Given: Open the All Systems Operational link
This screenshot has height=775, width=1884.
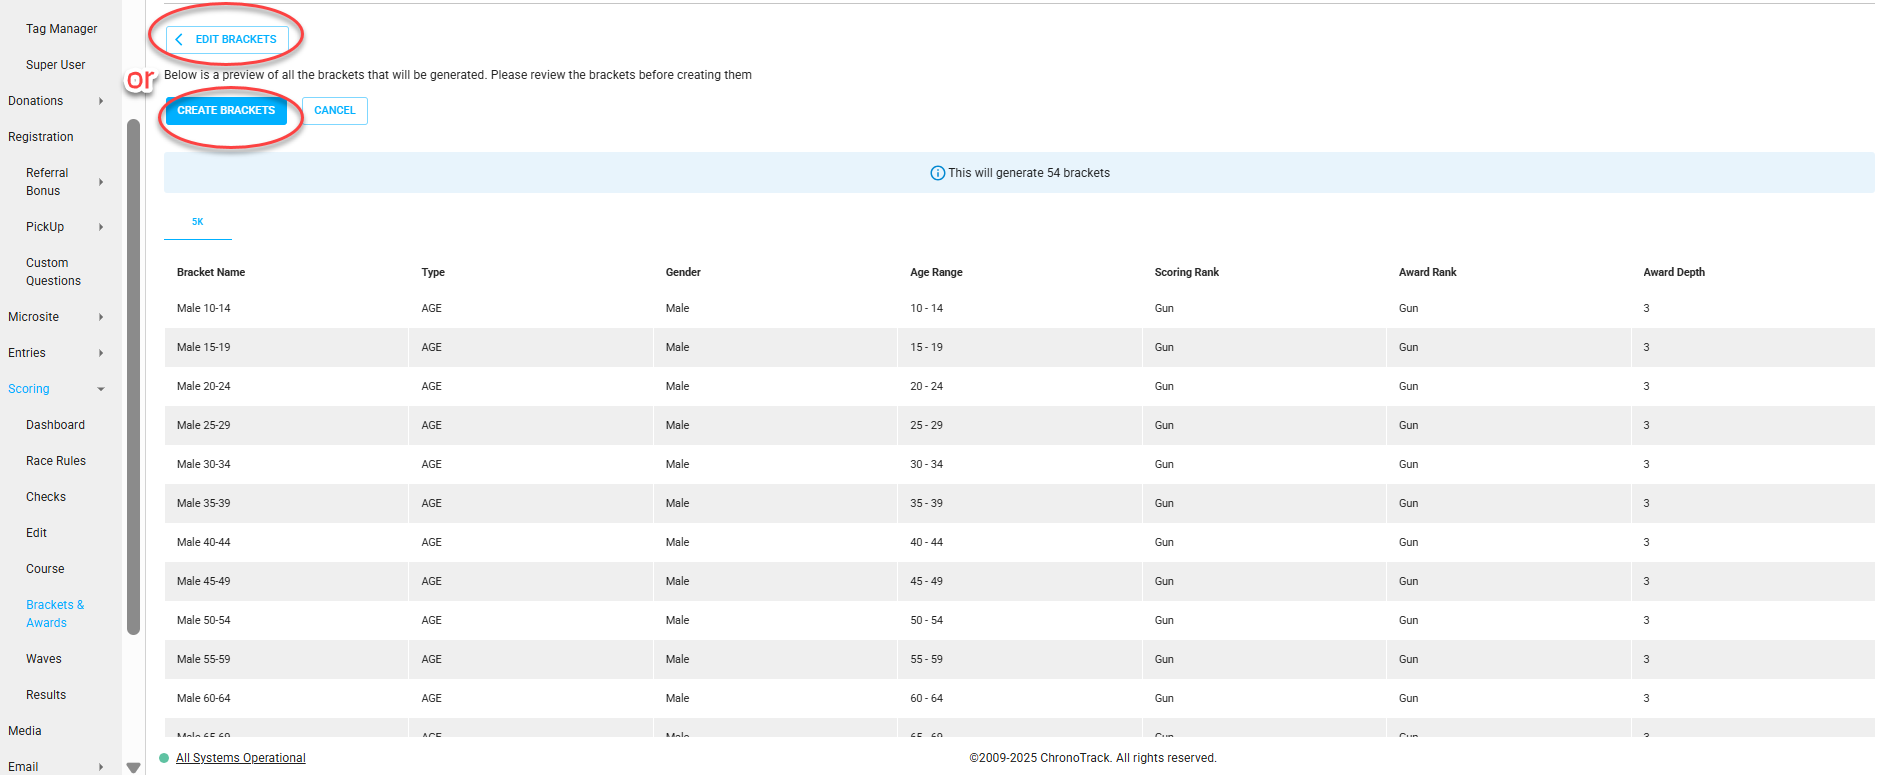Looking at the screenshot, I should pyautogui.click(x=241, y=758).
